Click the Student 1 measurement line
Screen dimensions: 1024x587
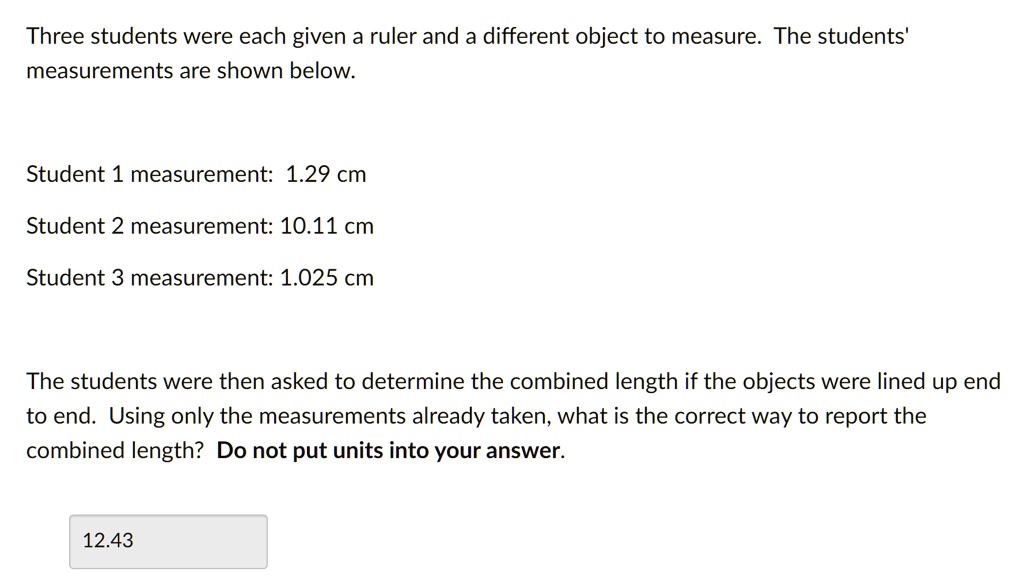pyautogui.click(x=196, y=174)
